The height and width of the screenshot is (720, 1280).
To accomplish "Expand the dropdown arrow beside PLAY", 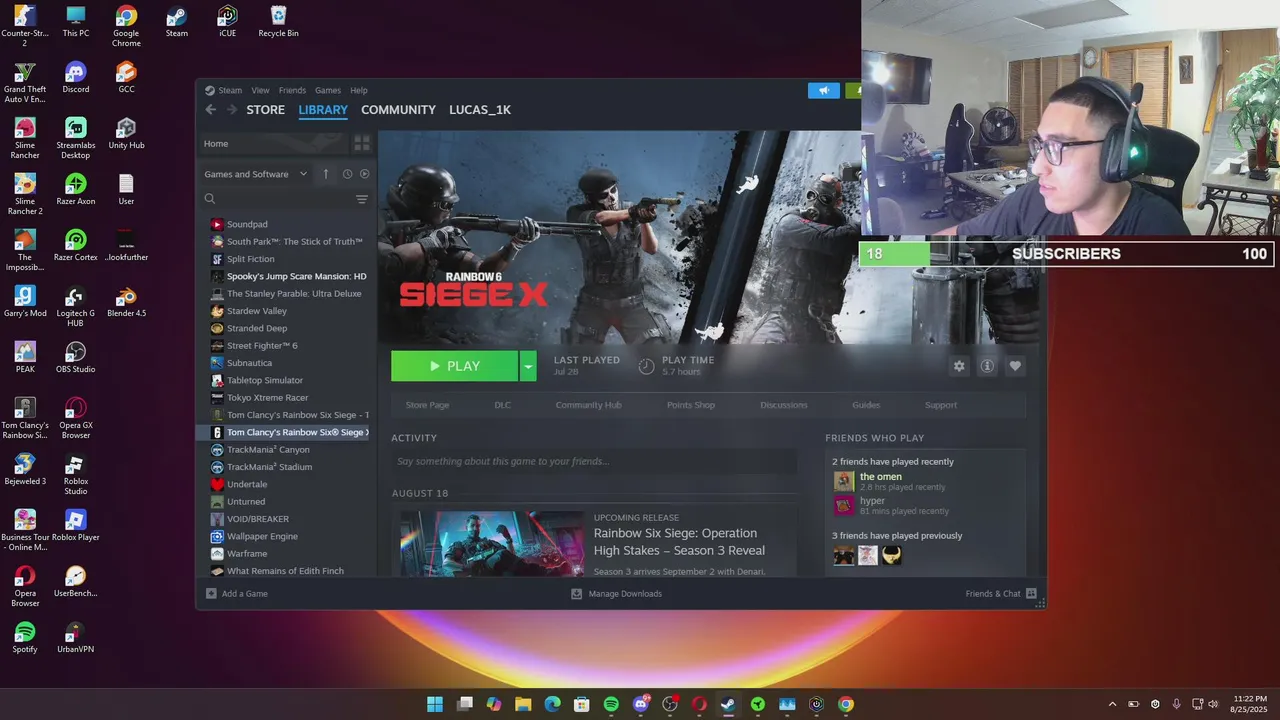I will [528, 366].
